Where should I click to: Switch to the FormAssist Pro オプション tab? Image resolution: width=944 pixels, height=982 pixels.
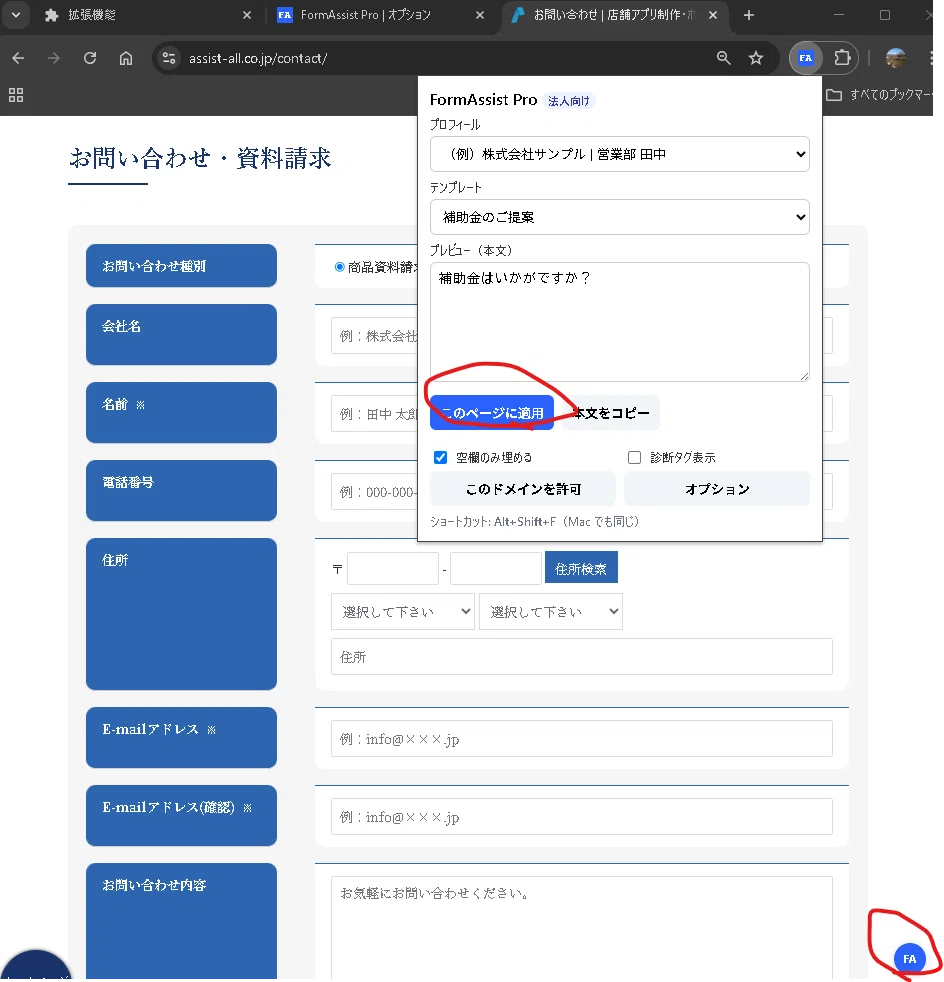click(376, 15)
